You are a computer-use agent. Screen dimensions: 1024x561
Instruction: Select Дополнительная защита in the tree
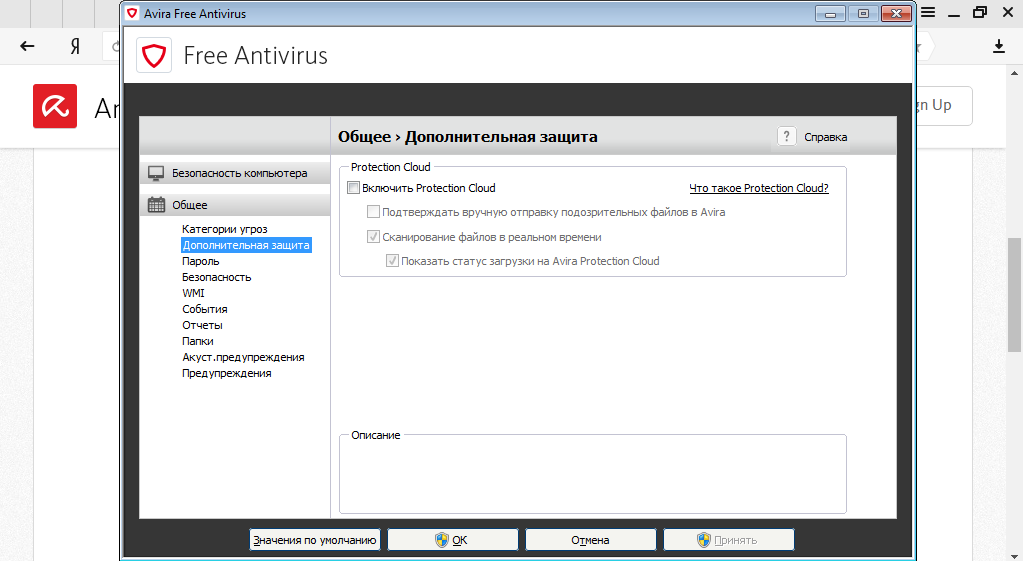246,245
